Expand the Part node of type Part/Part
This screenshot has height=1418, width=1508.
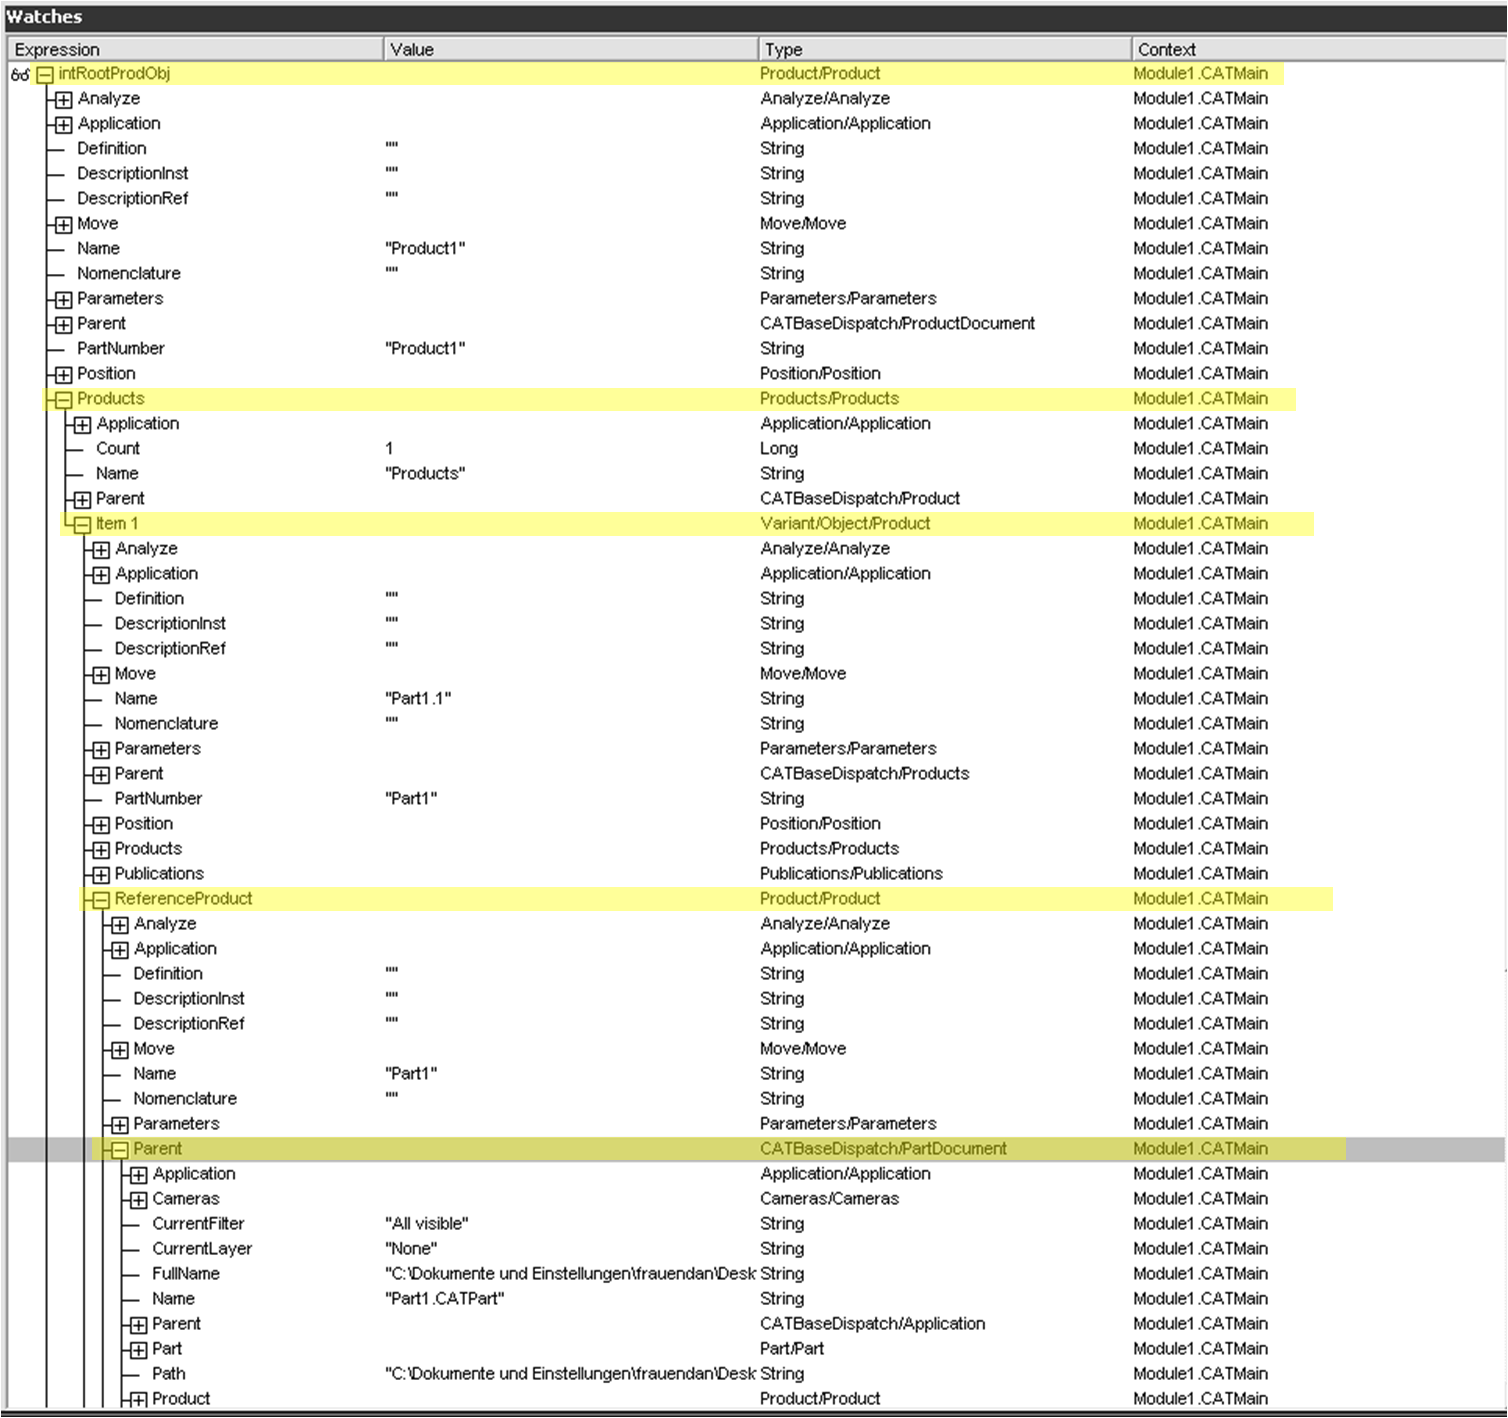(139, 1349)
